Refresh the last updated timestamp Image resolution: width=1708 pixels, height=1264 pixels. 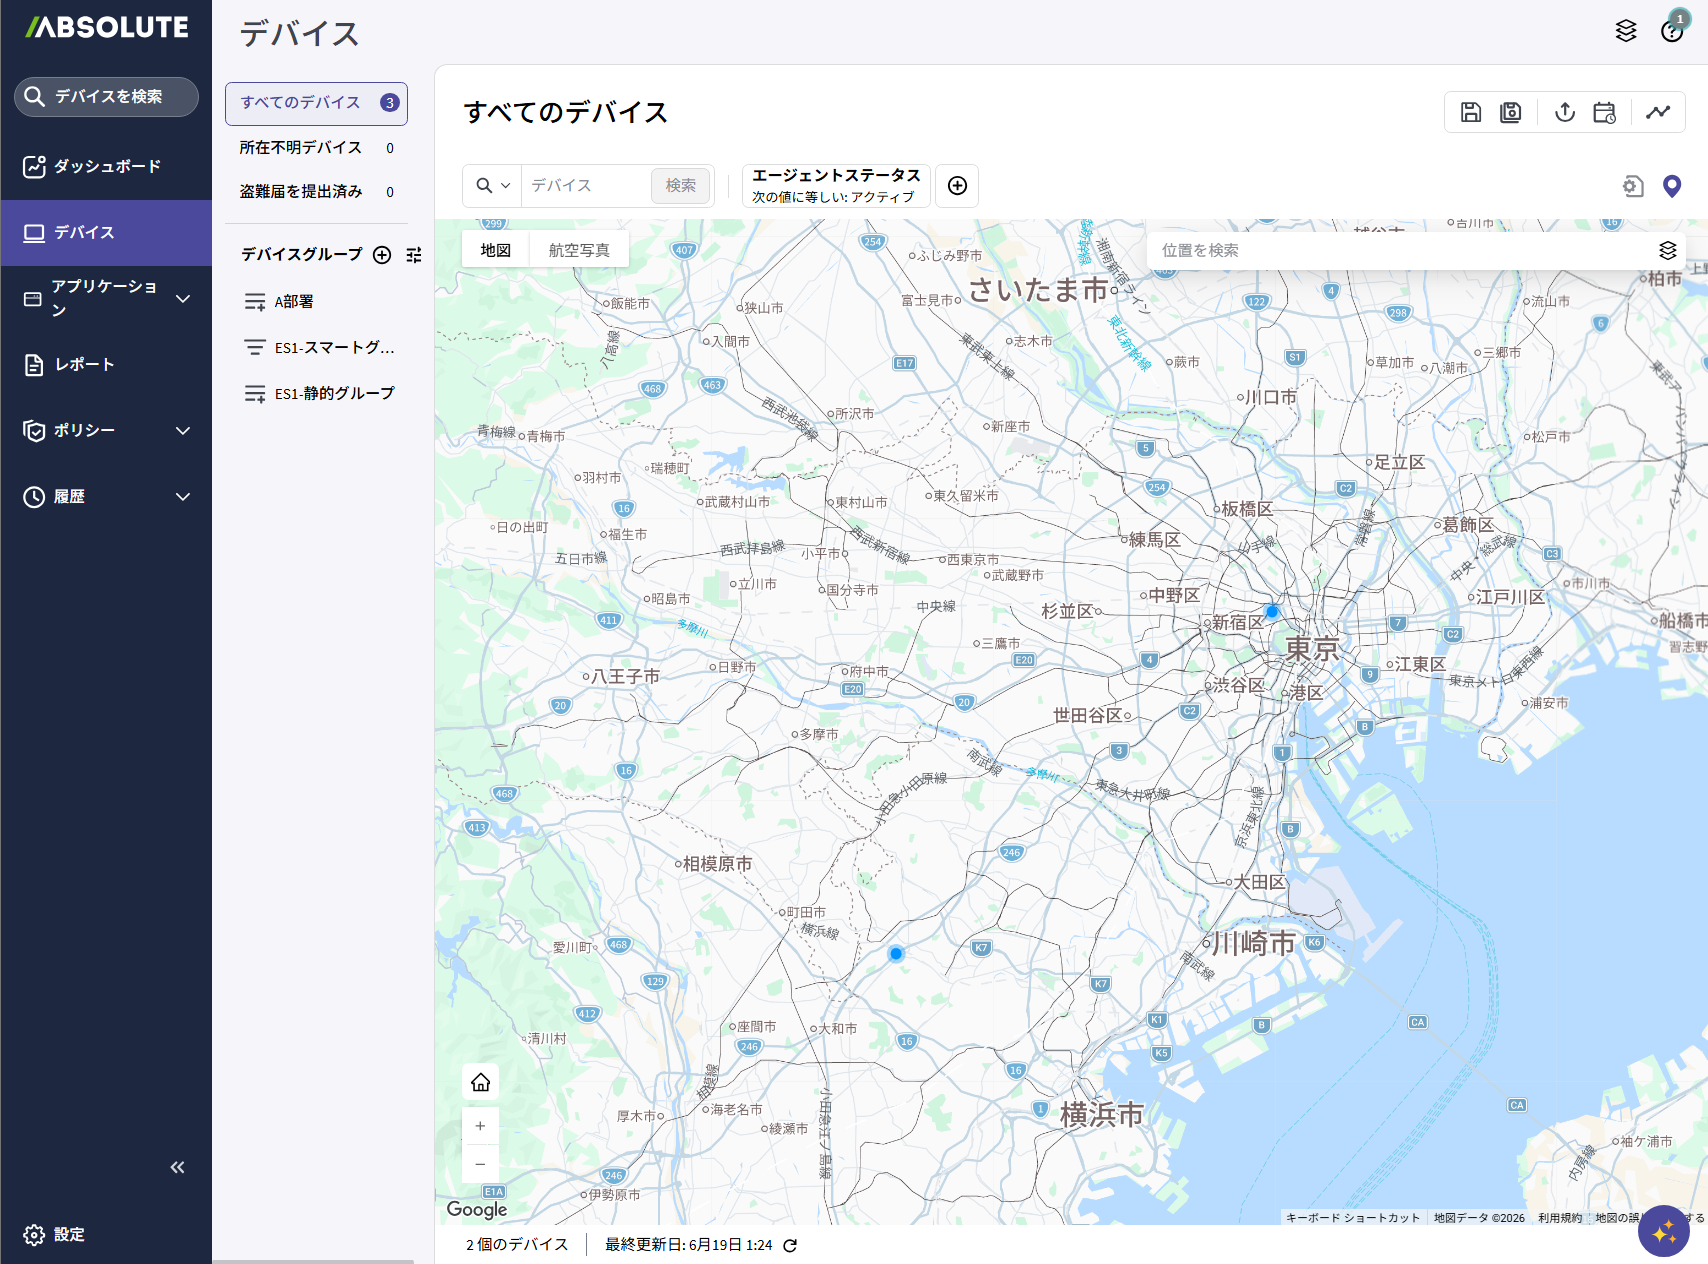click(x=790, y=1245)
